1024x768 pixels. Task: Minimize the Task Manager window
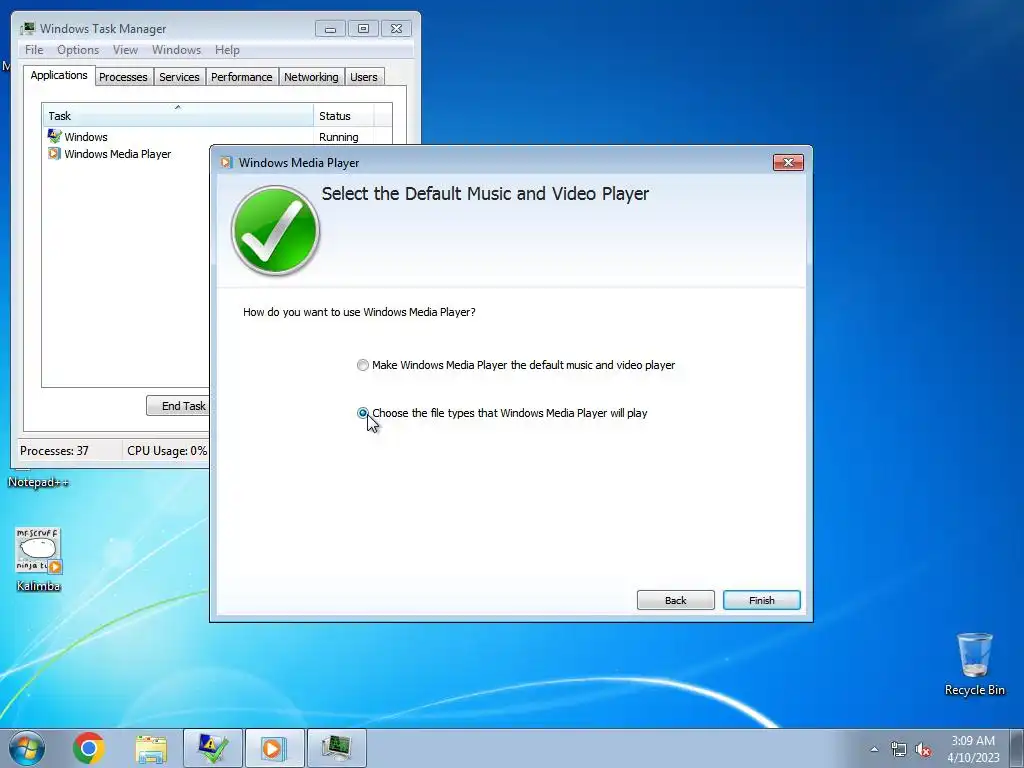click(330, 29)
